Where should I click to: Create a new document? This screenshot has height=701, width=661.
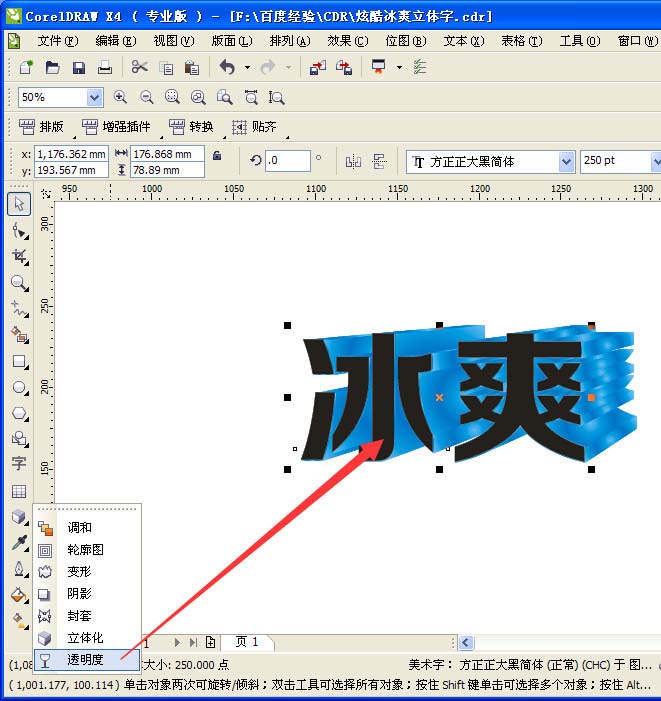(x=26, y=68)
